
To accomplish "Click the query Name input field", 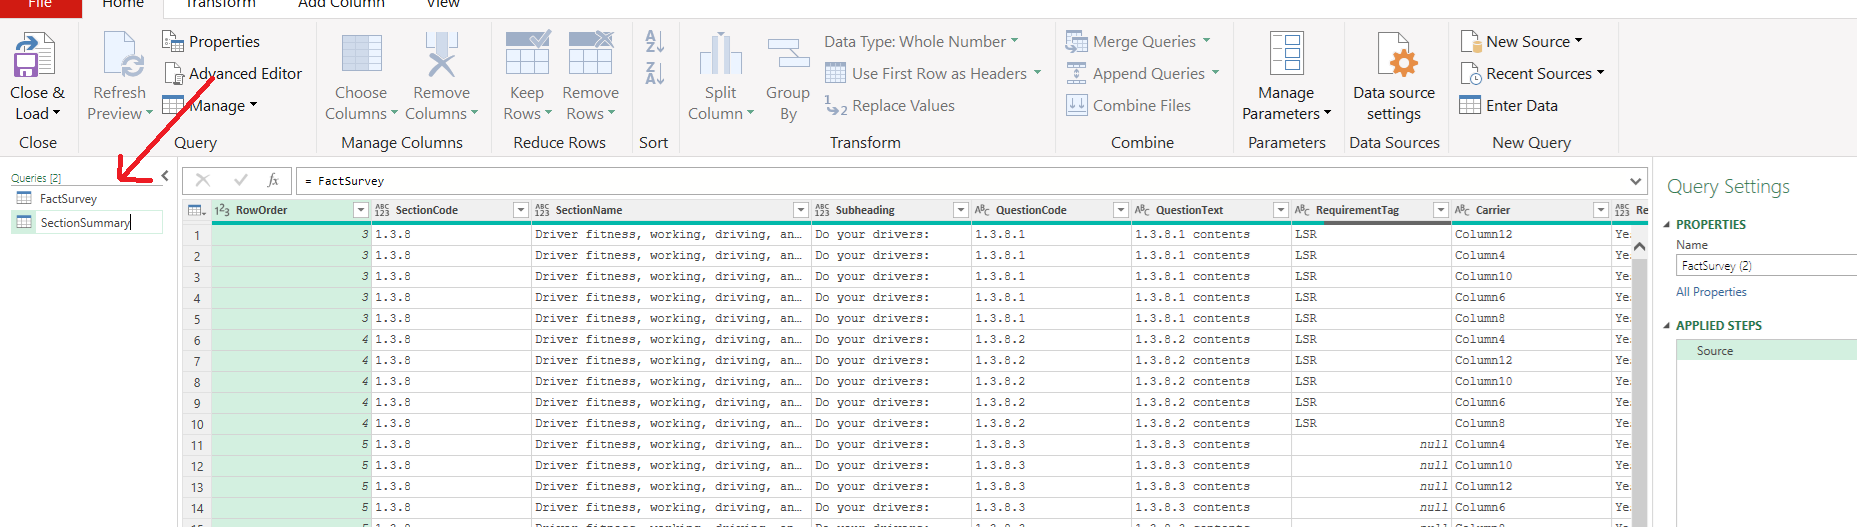I will (x=1765, y=266).
